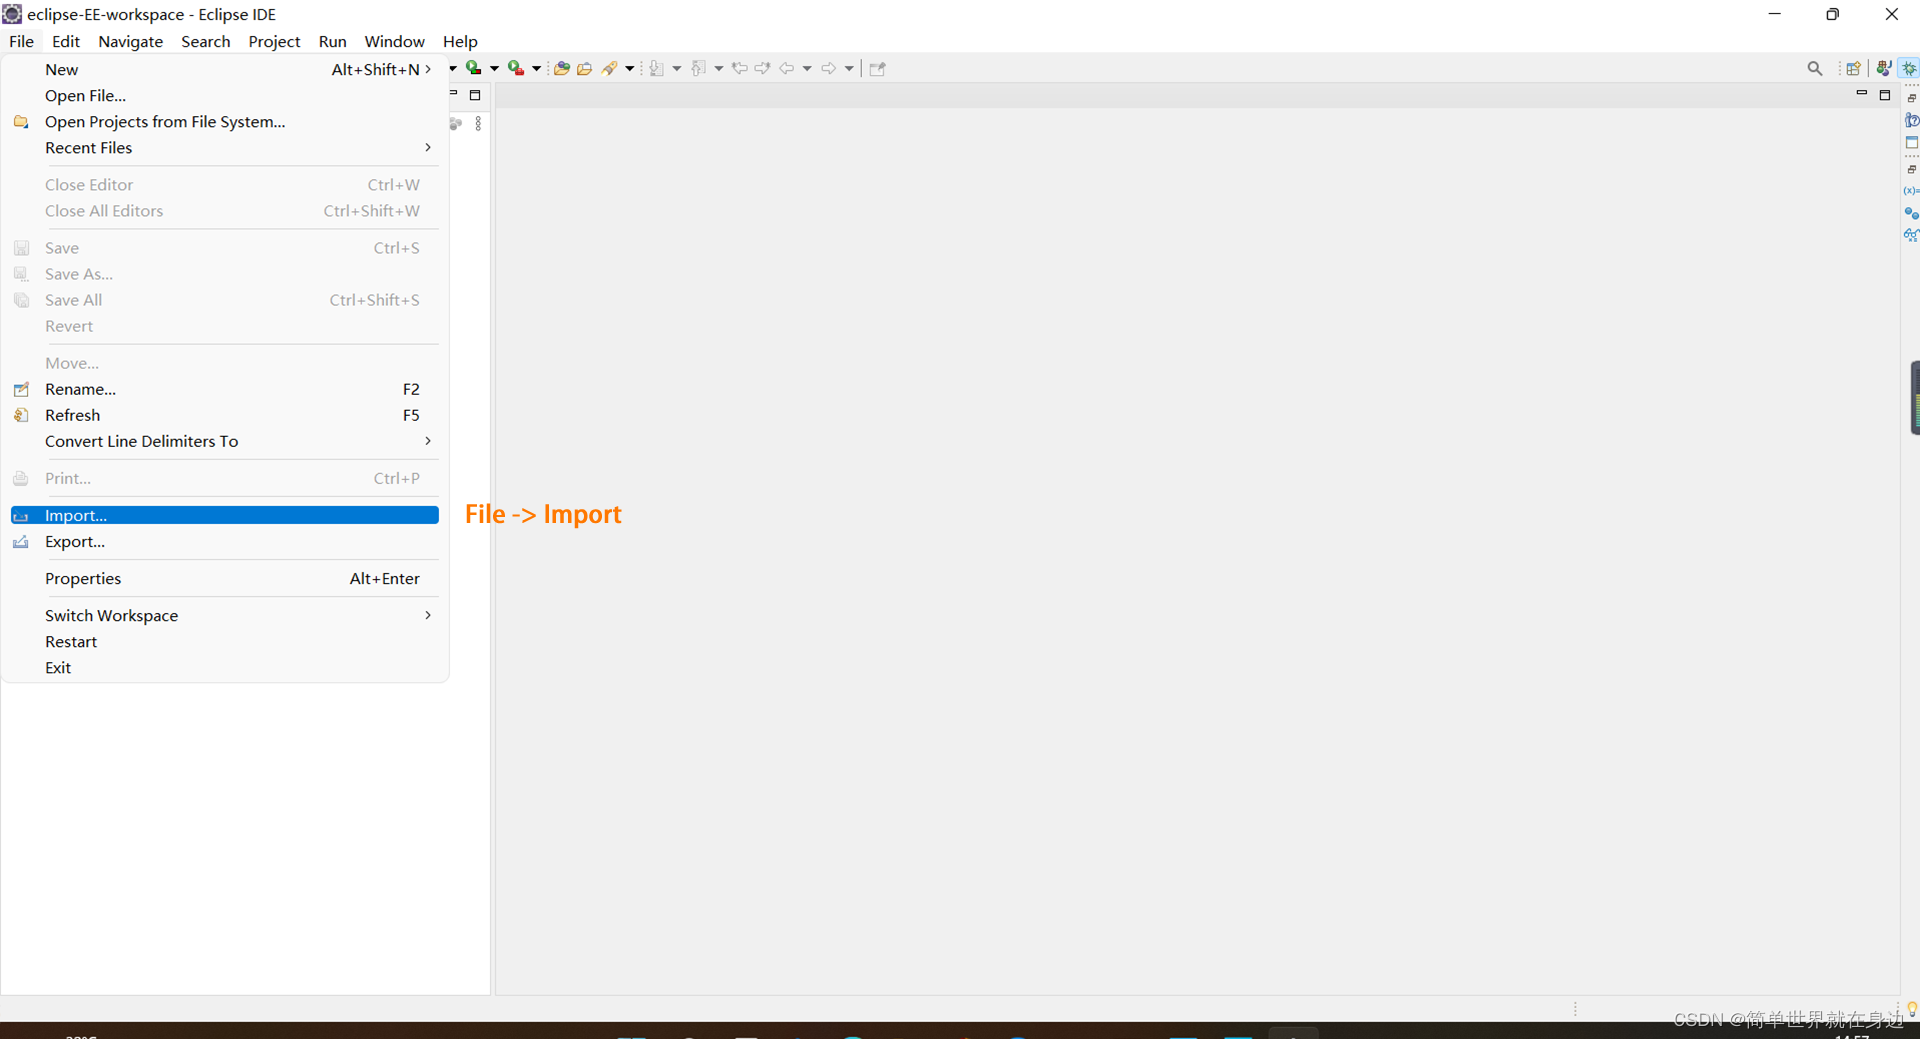Image resolution: width=1920 pixels, height=1039 pixels.
Task: Run the program with the green Run icon
Action: pos(474,68)
